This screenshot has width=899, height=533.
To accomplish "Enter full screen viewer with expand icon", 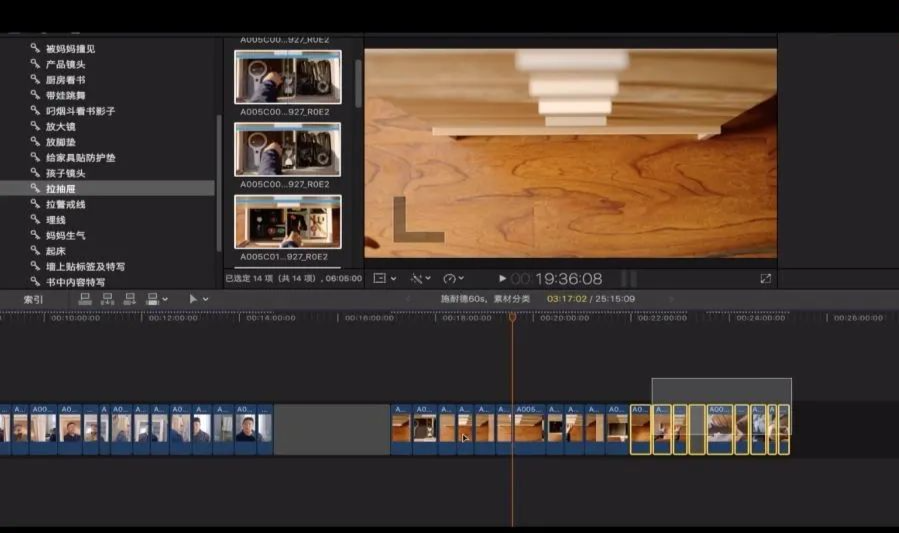I will (765, 278).
